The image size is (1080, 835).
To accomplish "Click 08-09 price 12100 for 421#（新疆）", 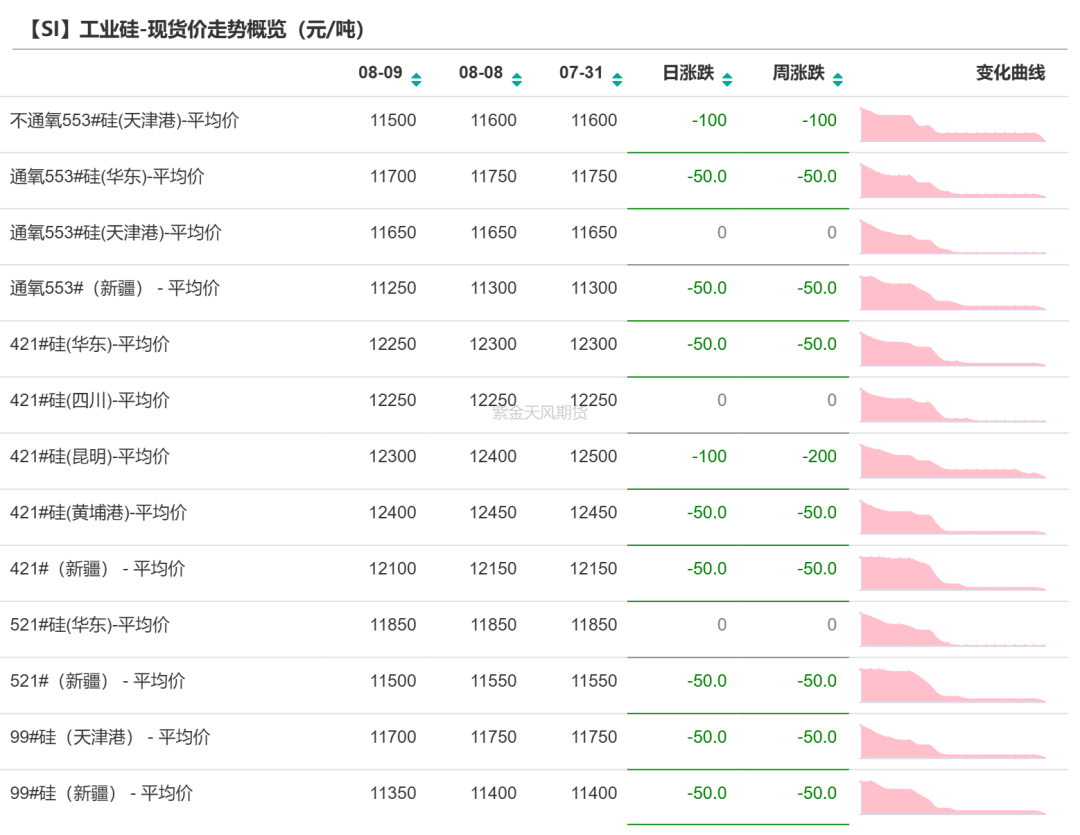I will click(x=393, y=568).
